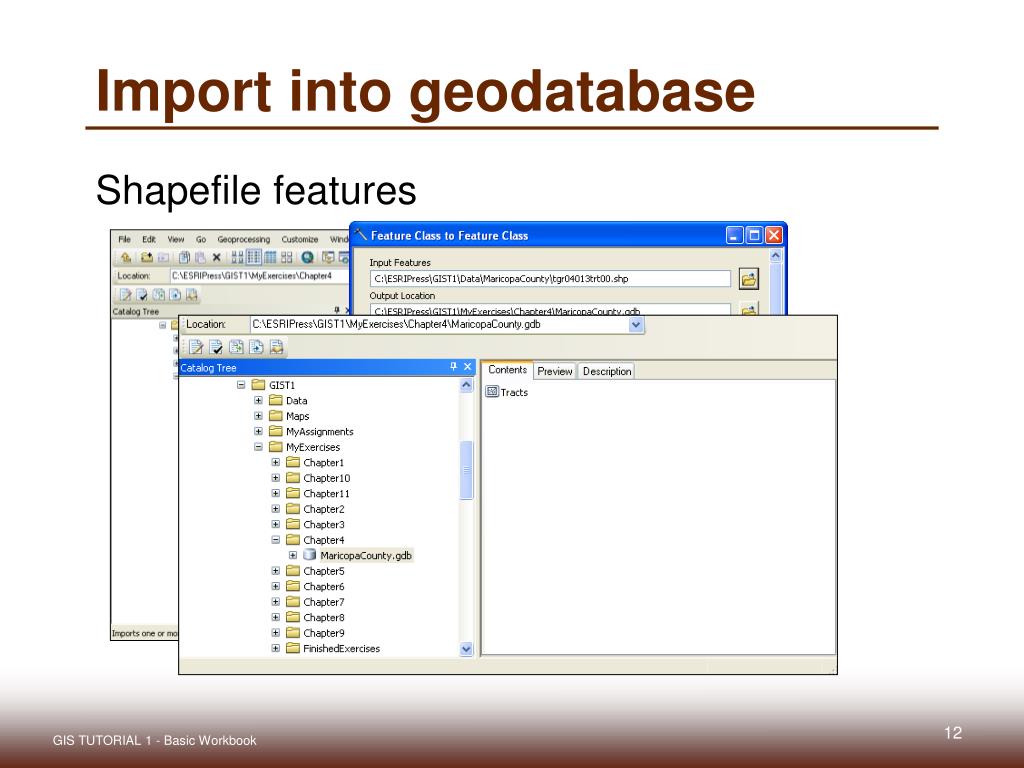Click the MaricopaCounty.gdb geodatabase cylinder icon

click(310, 555)
